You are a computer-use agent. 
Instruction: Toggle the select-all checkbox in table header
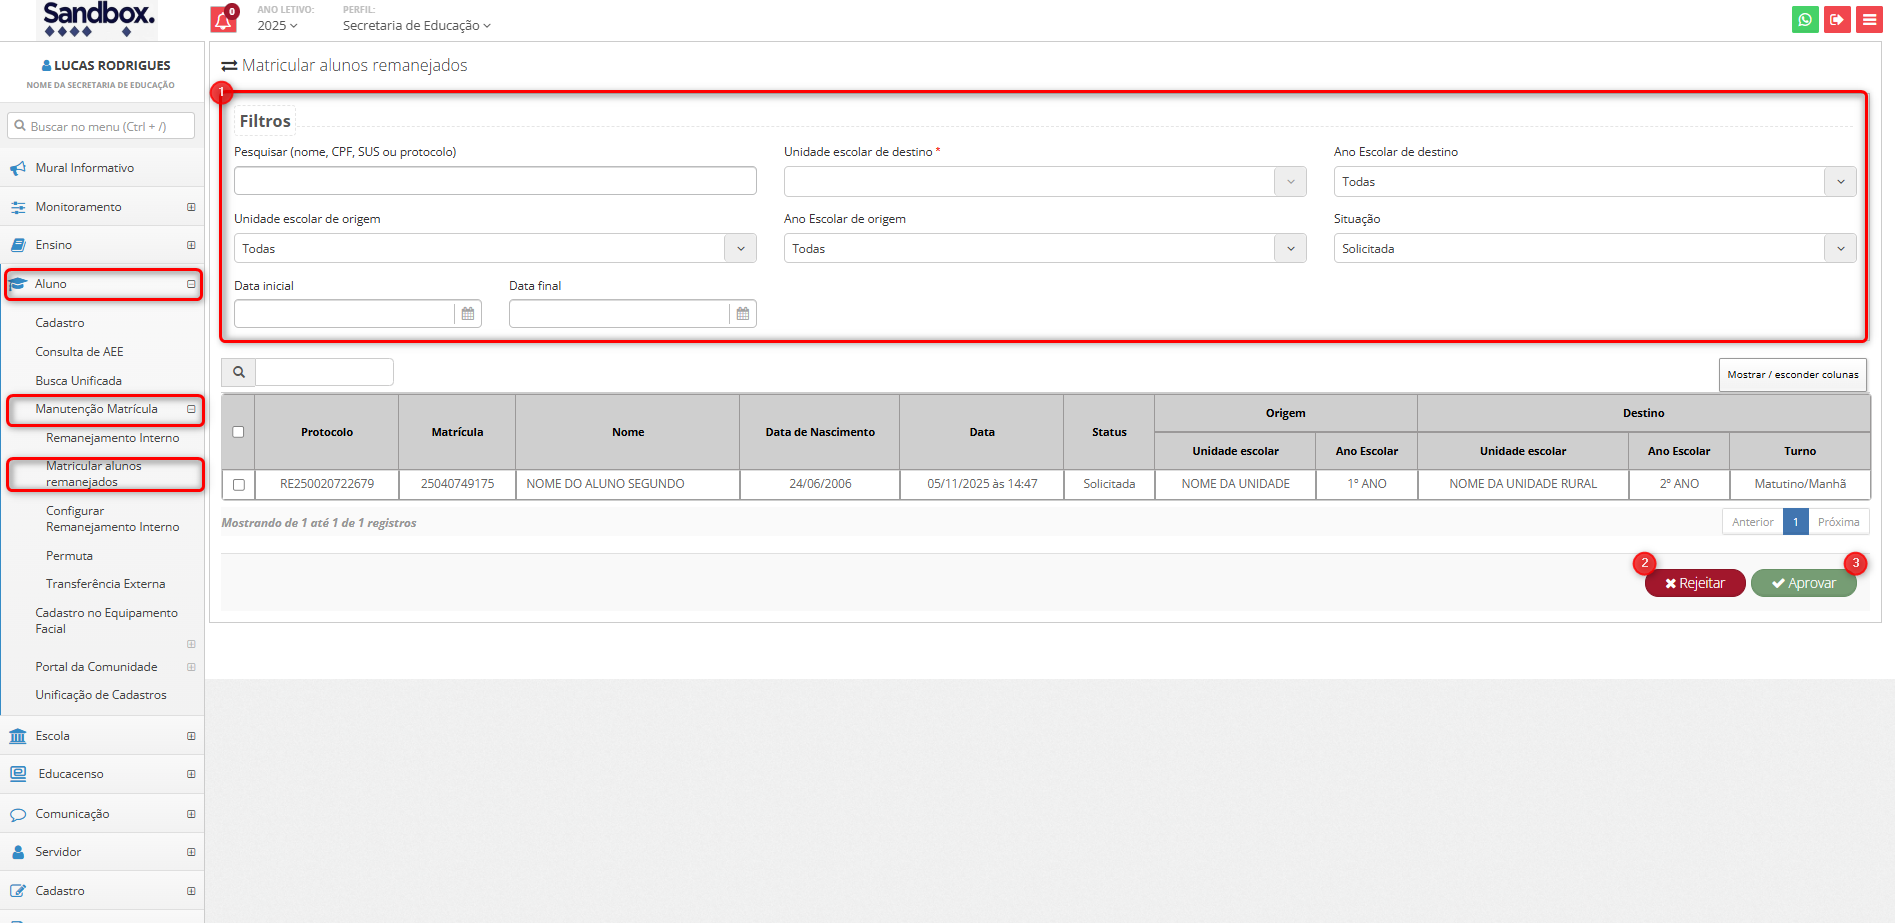pyautogui.click(x=238, y=432)
